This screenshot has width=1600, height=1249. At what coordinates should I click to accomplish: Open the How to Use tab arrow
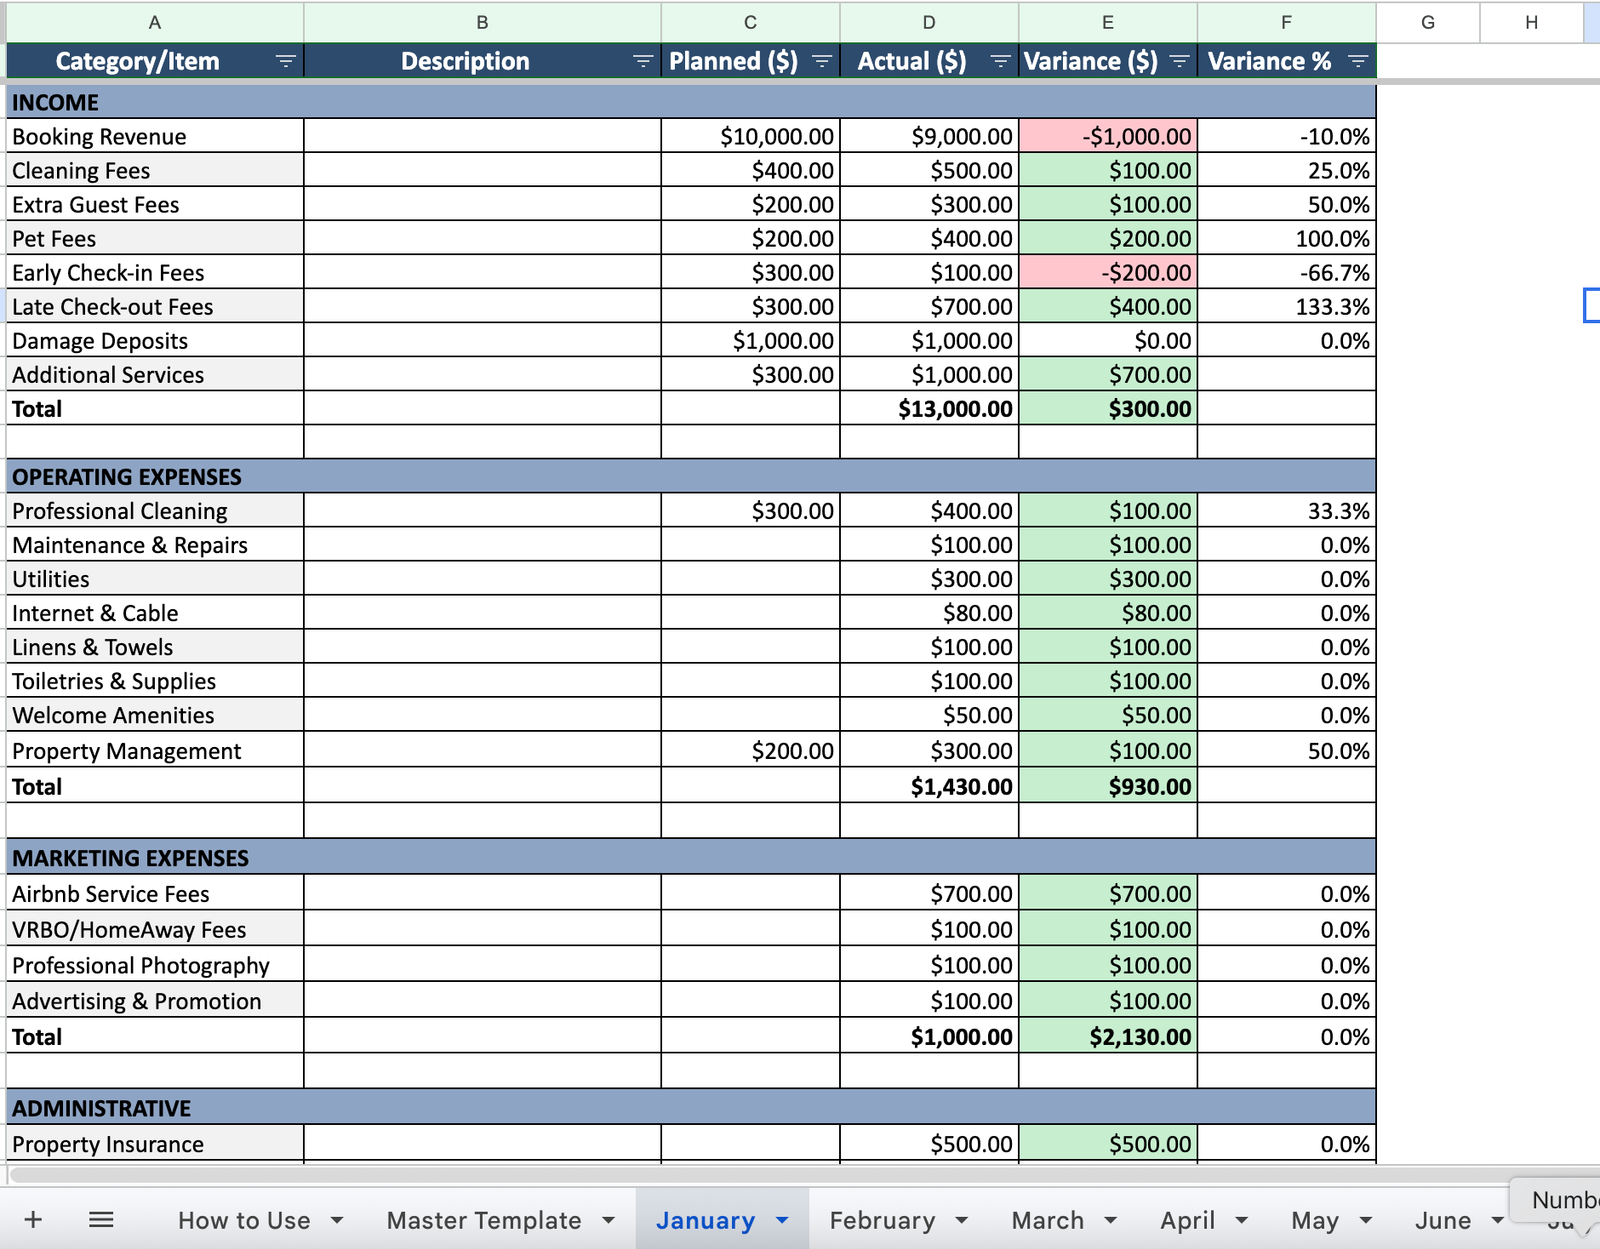(x=337, y=1221)
